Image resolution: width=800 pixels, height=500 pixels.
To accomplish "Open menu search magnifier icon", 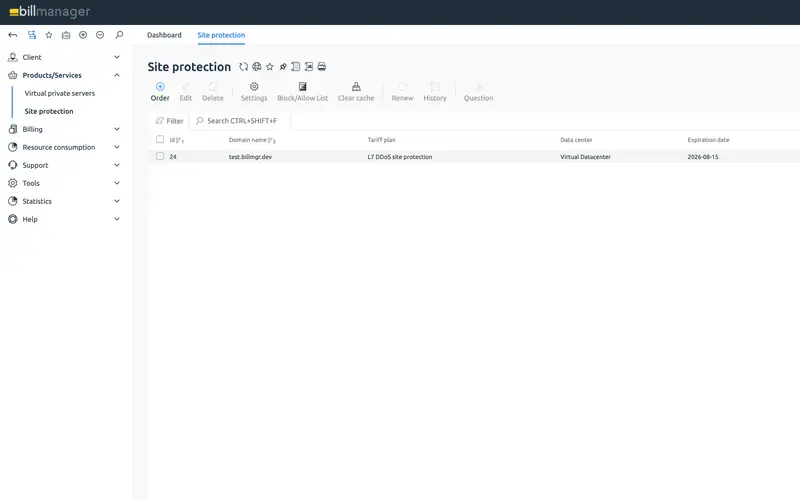I will pyautogui.click(x=119, y=35).
